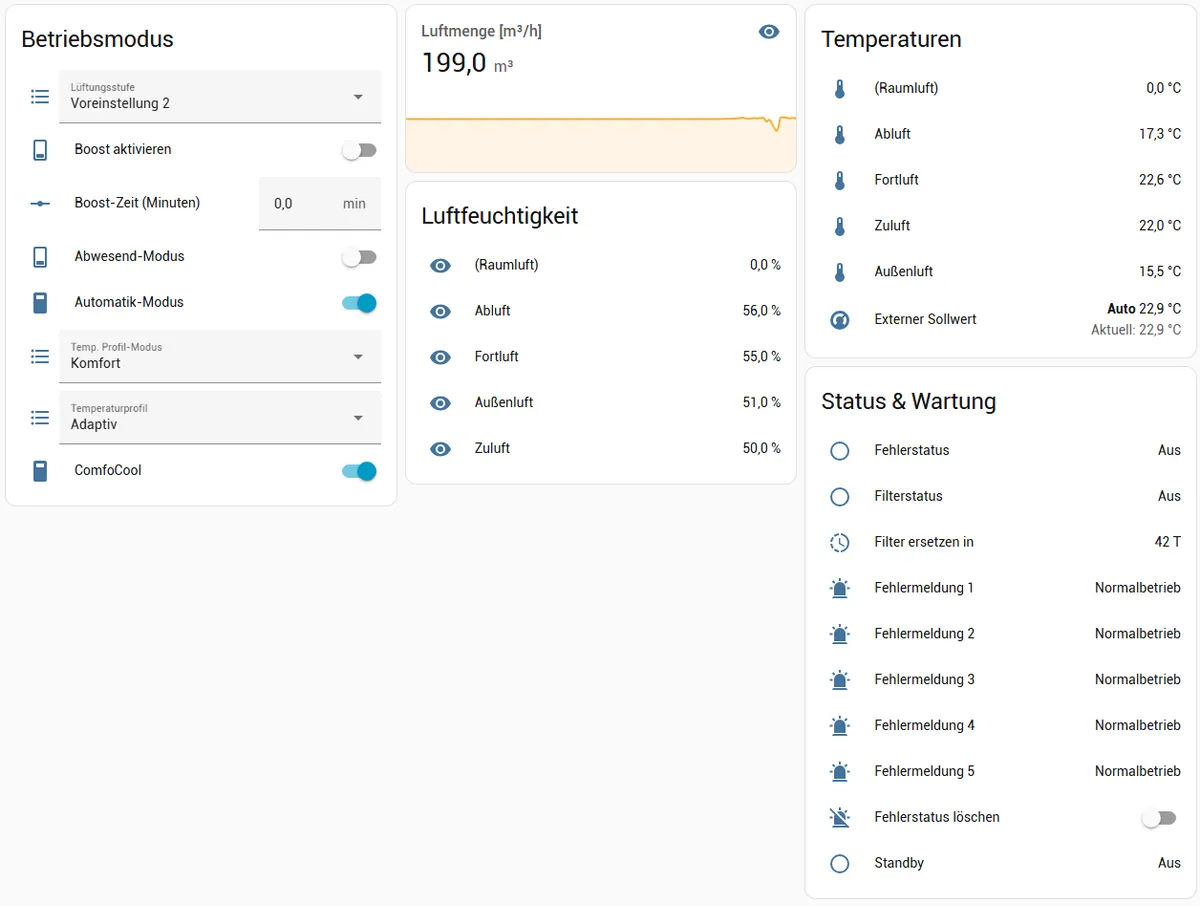Viewport: 1200px width, 906px height.
Task: Click the thermometer icon for Zuluft temperature
Action: [x=840, y=227]
